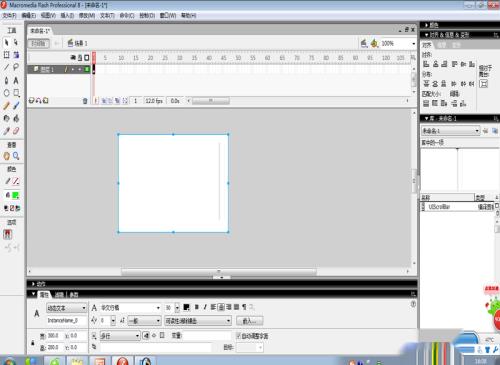
Task: Open the font rendering method dropdown
Action: pyautogui.click(x=198, y=321)
